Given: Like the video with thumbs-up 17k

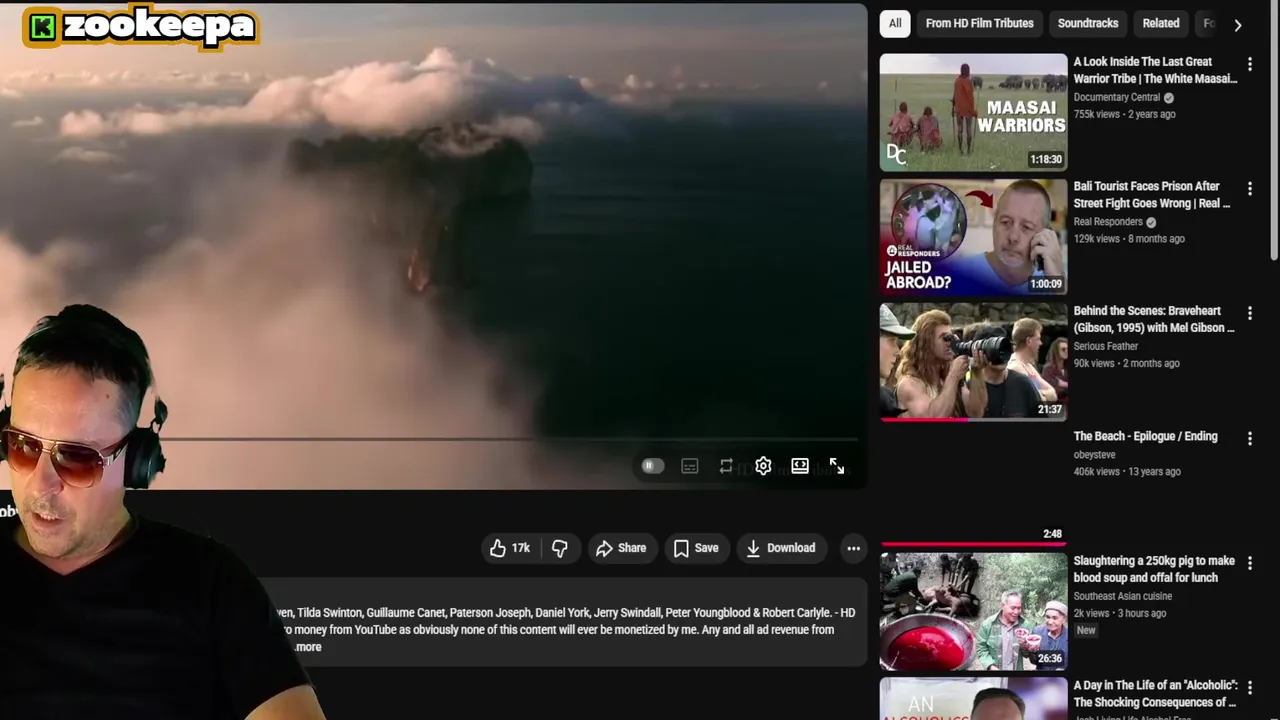Looking at the screenshot, I should (x=510, y=548).
